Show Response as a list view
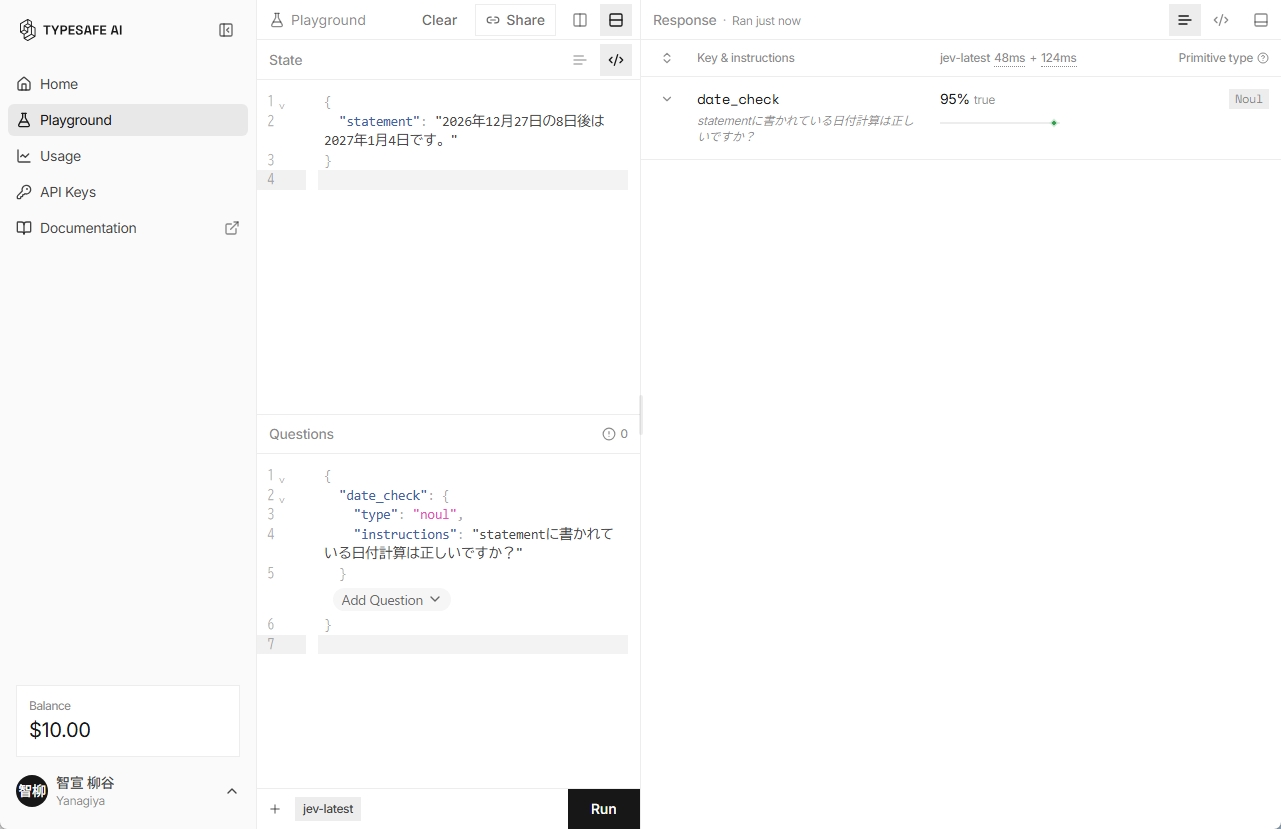 click(x=1185, y=20)
